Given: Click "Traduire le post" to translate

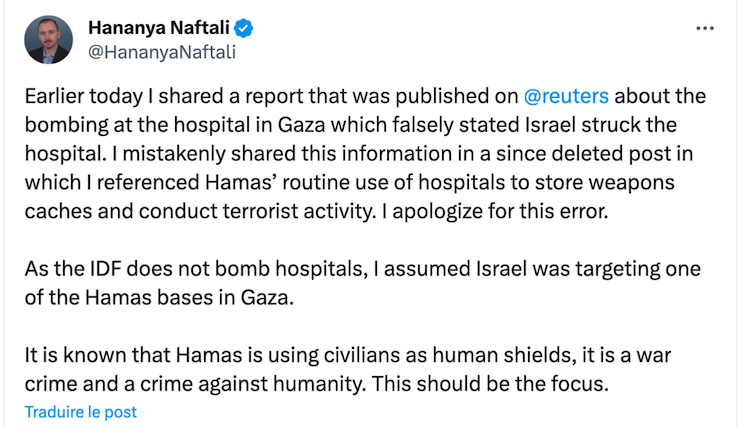Looking at the screenshot, I should pyautogui.click(x=80, y=411).
